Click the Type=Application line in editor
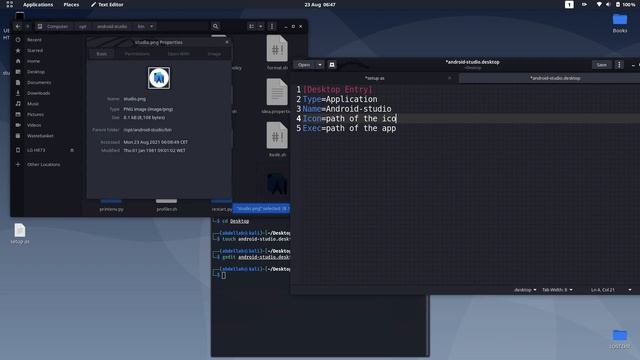 (340, 100)
